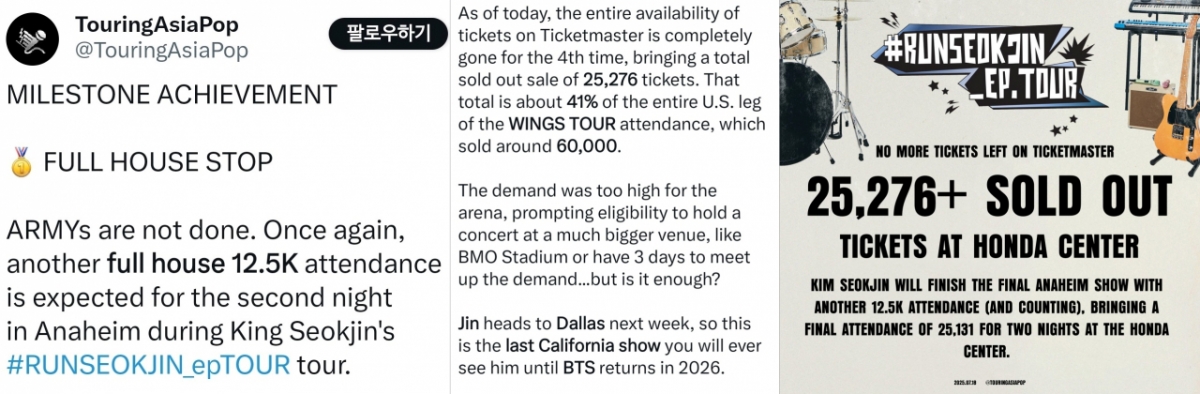Open the sold out poster image

[990, 197]
